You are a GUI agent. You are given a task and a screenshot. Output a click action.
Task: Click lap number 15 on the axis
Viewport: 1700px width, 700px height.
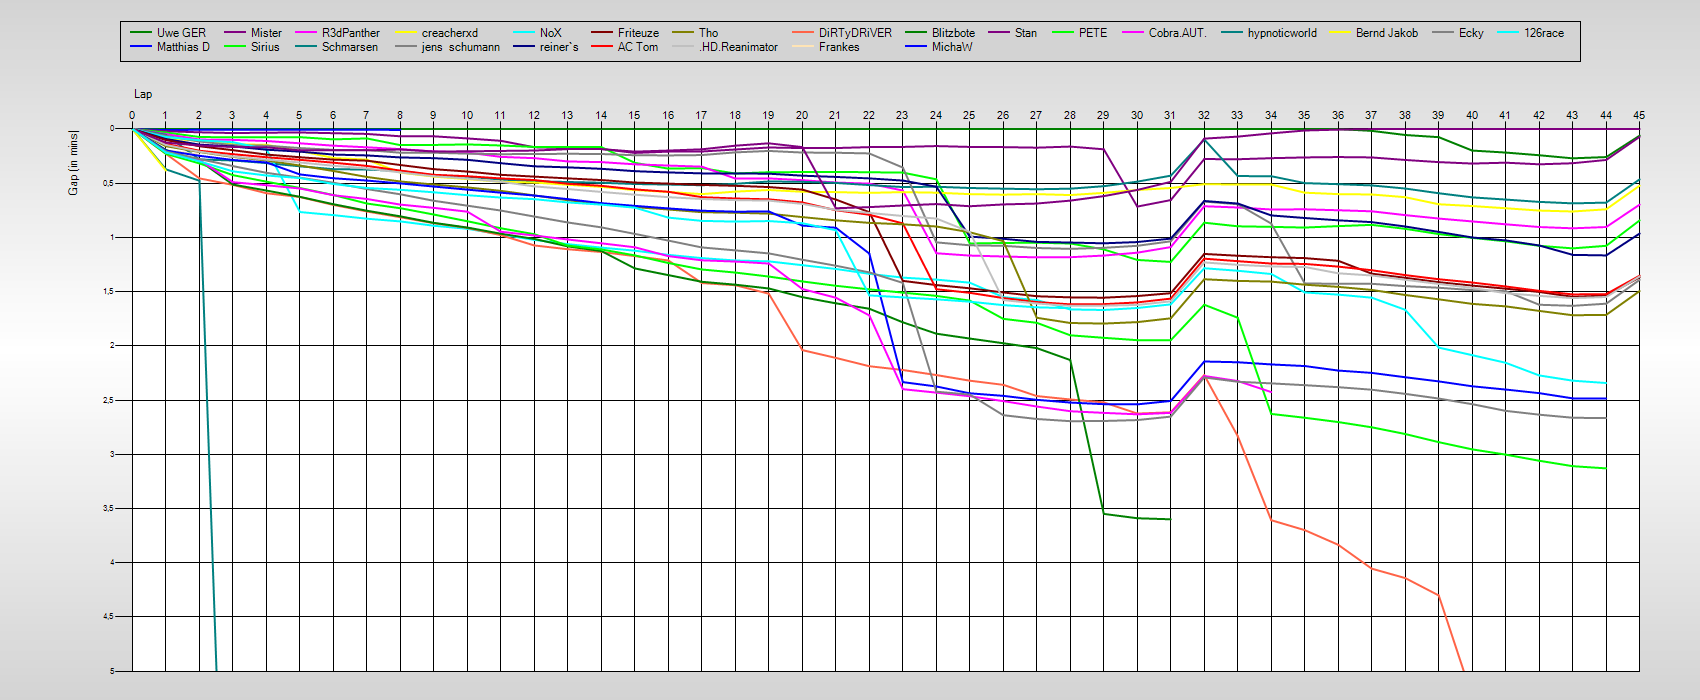[x=634, y=116]
